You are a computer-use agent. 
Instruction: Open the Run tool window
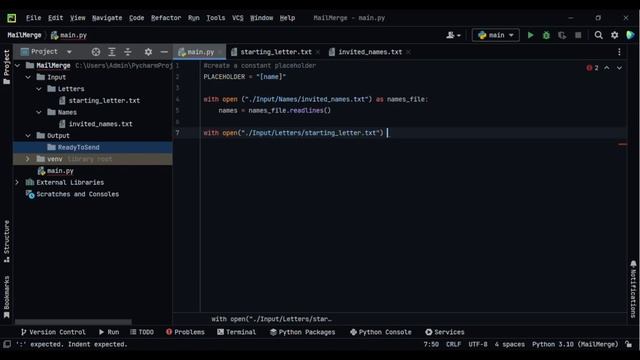109,332
